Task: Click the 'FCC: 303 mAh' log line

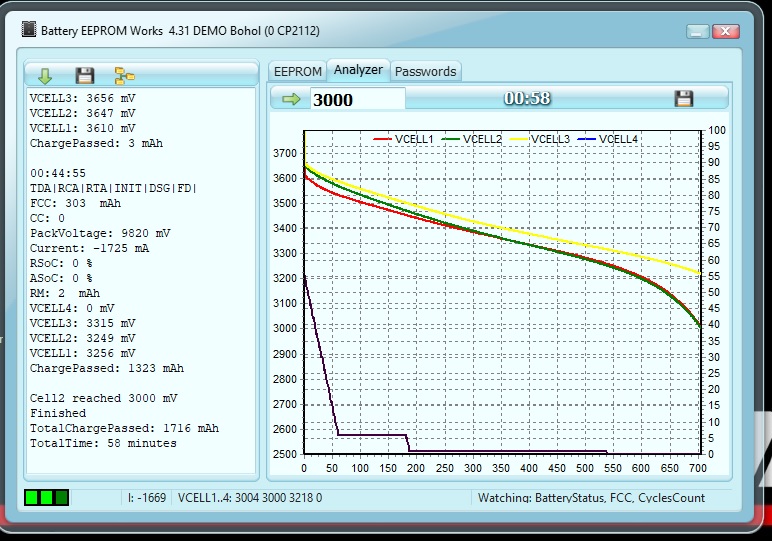Action: [75, 203]
